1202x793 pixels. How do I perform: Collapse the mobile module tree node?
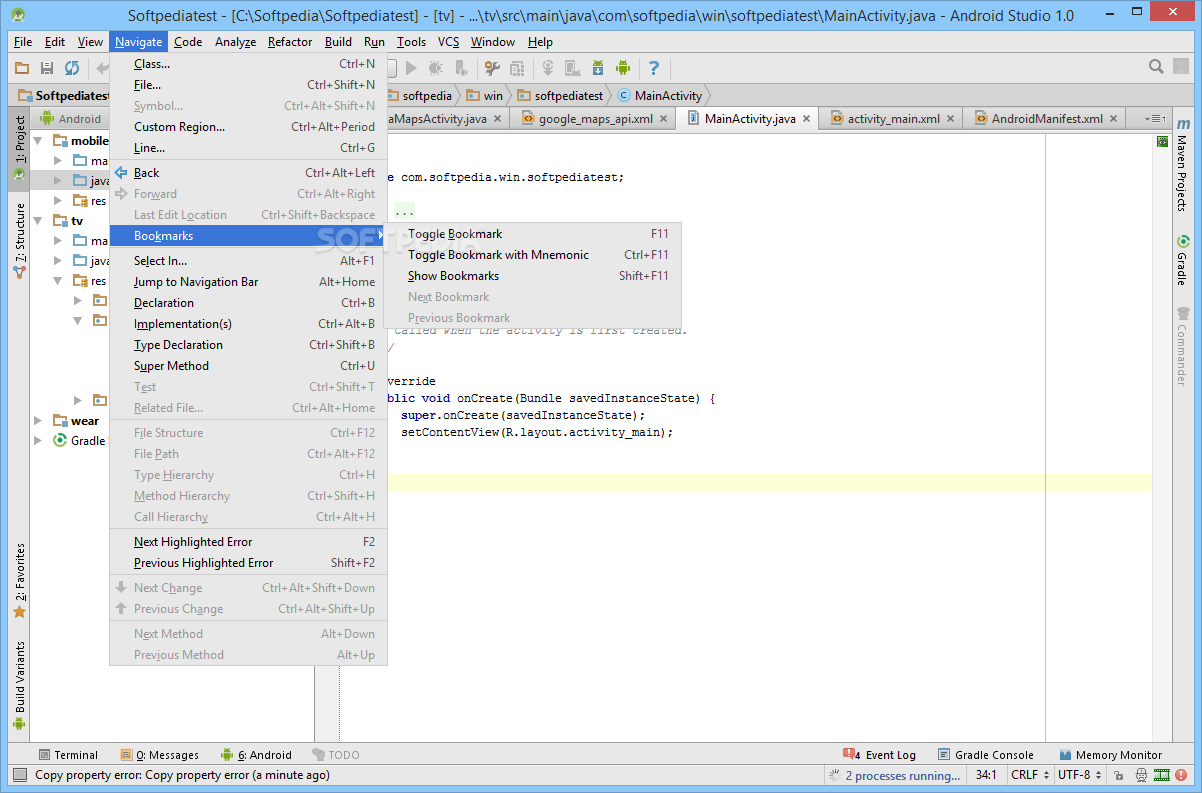[38, 141]
